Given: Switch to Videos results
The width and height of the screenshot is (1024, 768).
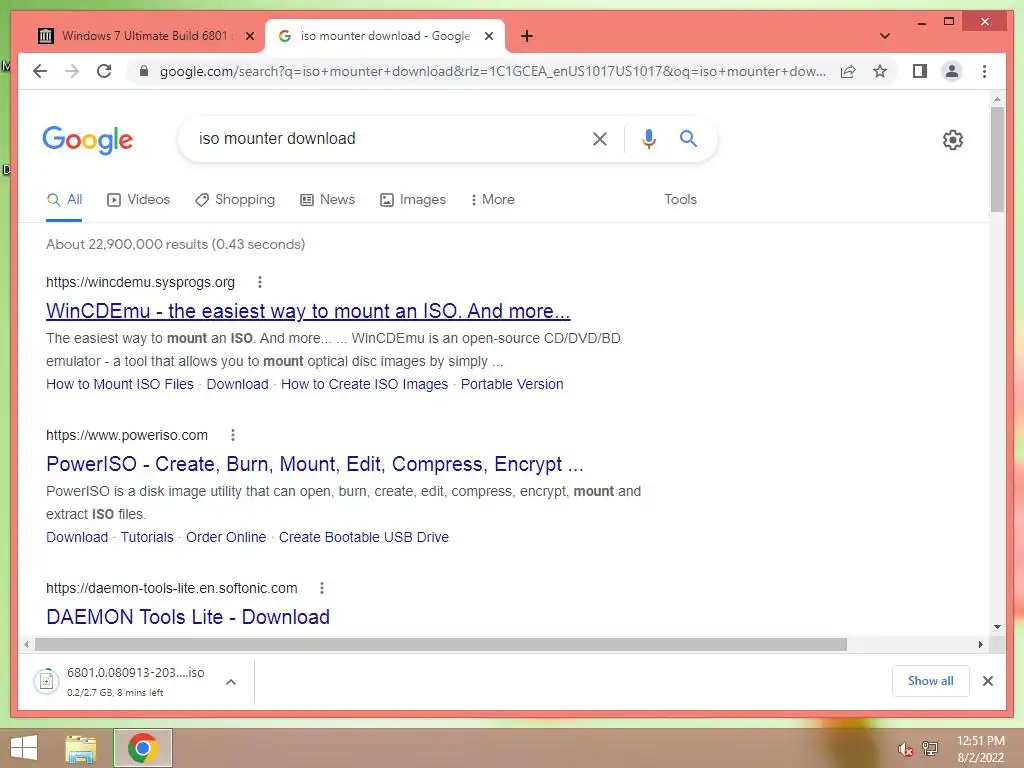Looking at the screenshot, I should tap(138, 199).
